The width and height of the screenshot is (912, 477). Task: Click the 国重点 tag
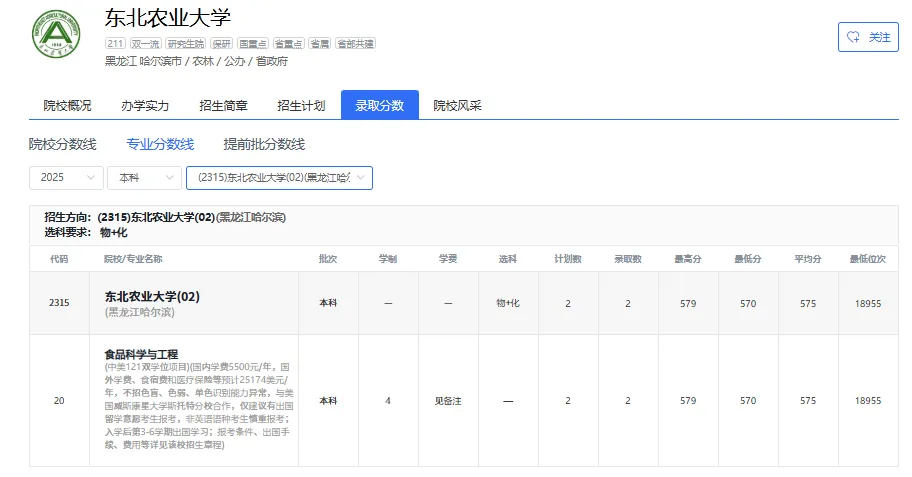coord(253,44)
